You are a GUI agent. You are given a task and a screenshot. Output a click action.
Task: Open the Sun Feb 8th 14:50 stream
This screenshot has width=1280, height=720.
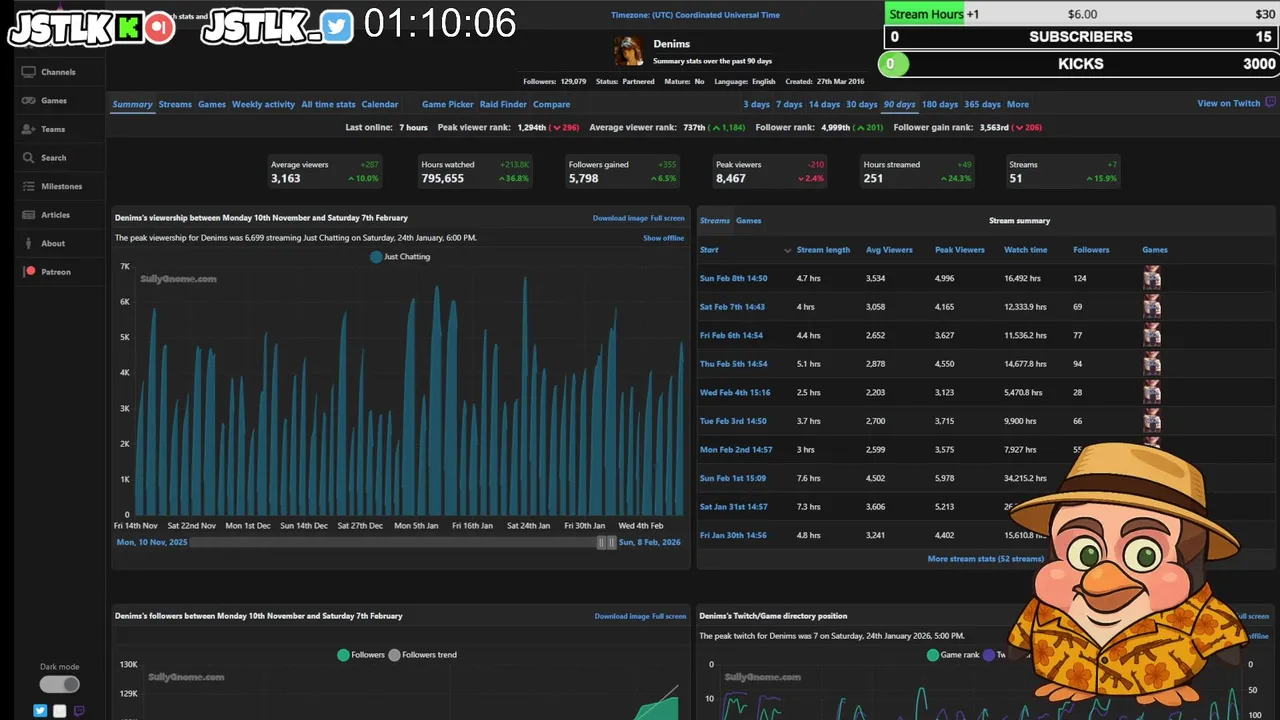pyautogui.click(x=733, y=278)
